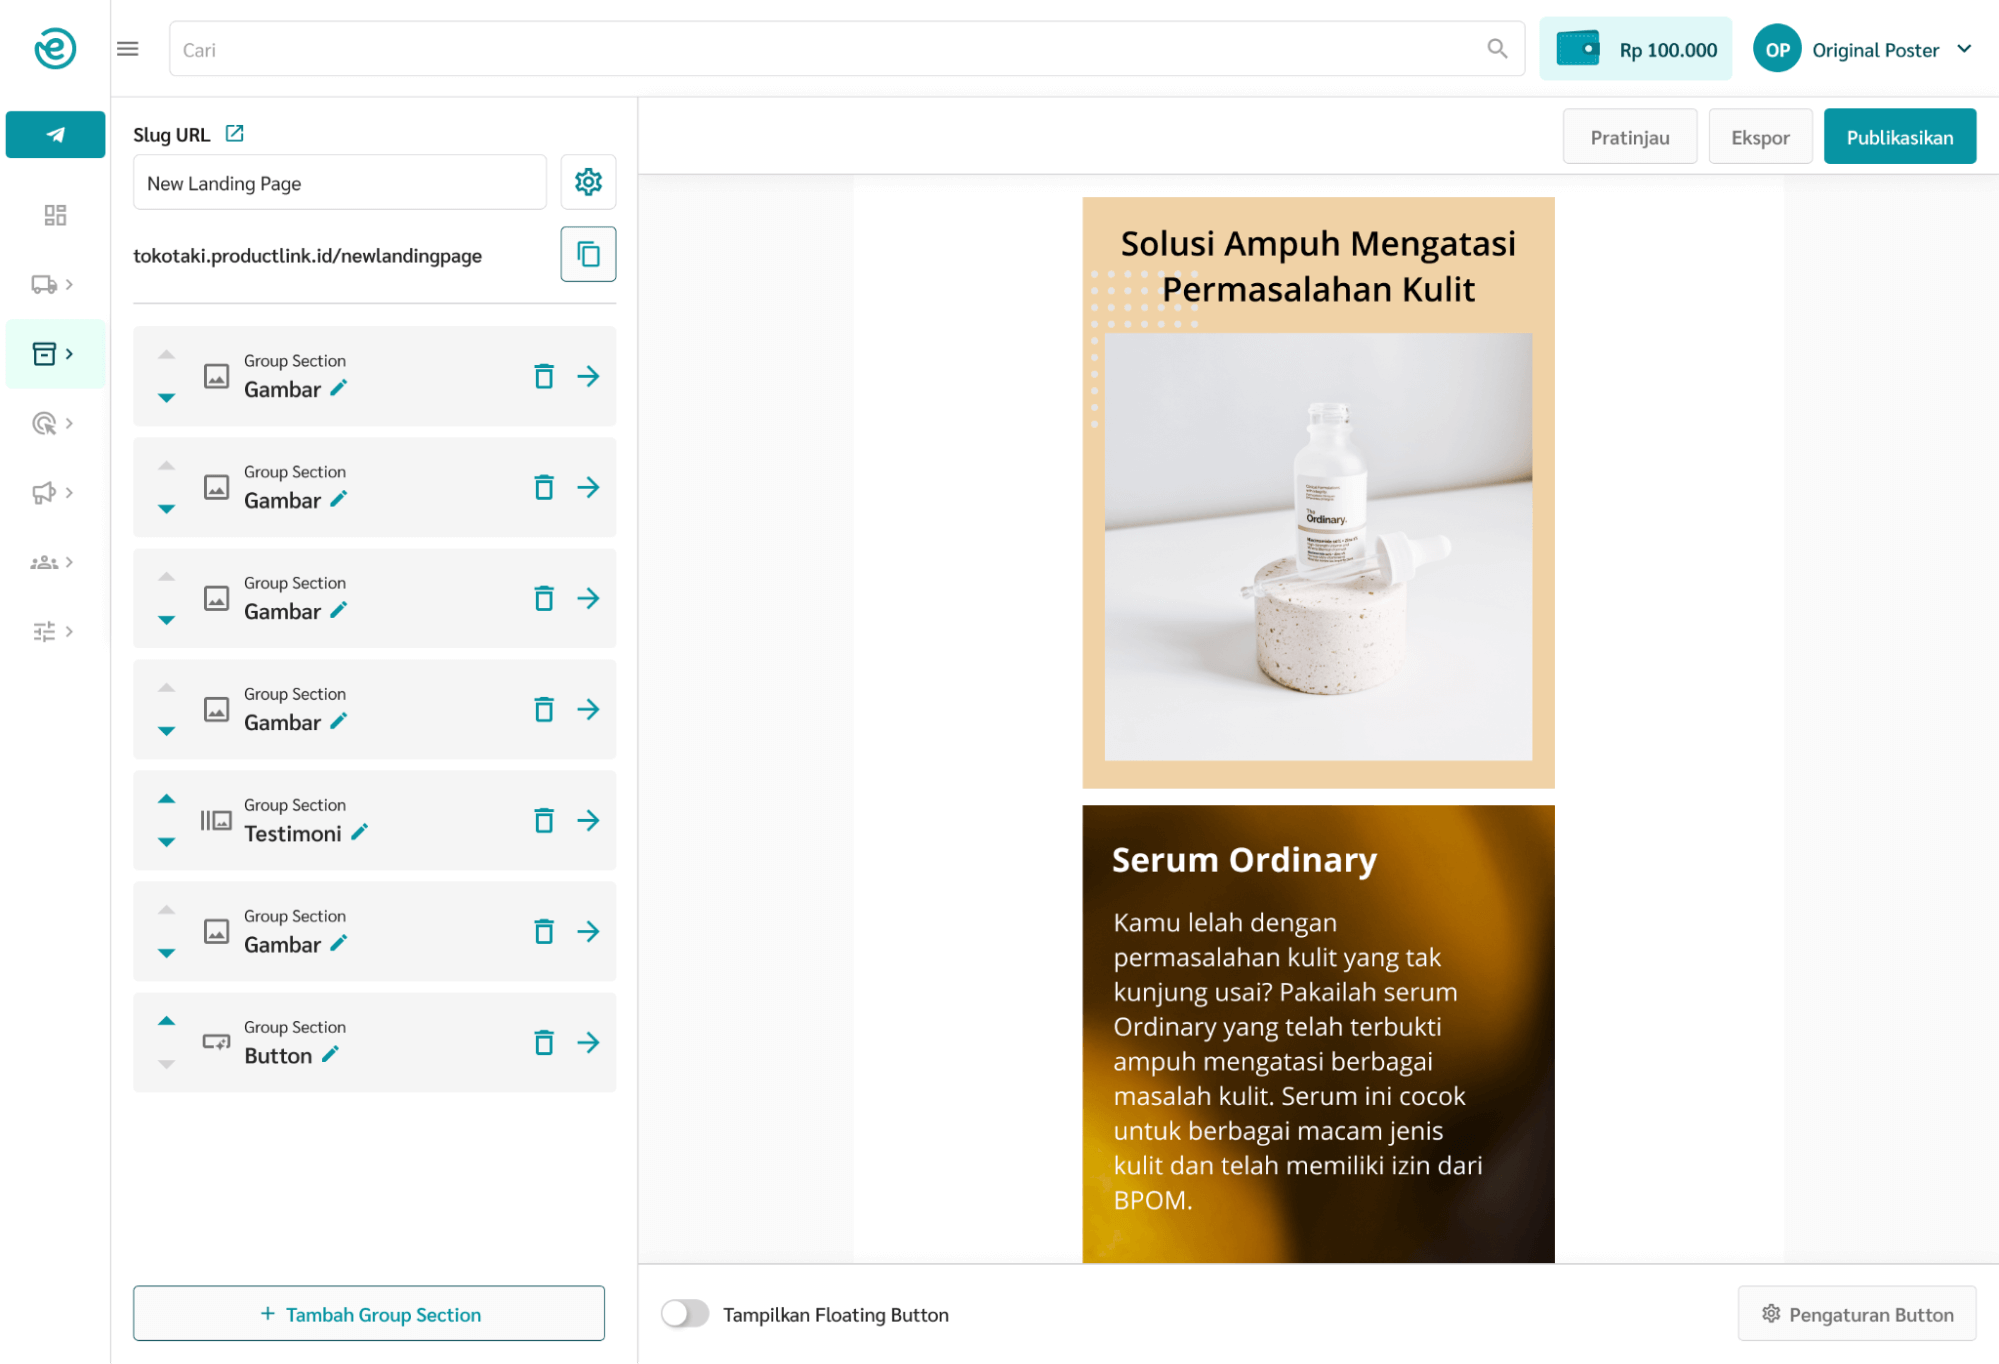Image resolution: width=1999 pixels, height=1364 pixels.
Task: Open the click-tracking sidebar menu
Action: (52, 423)
